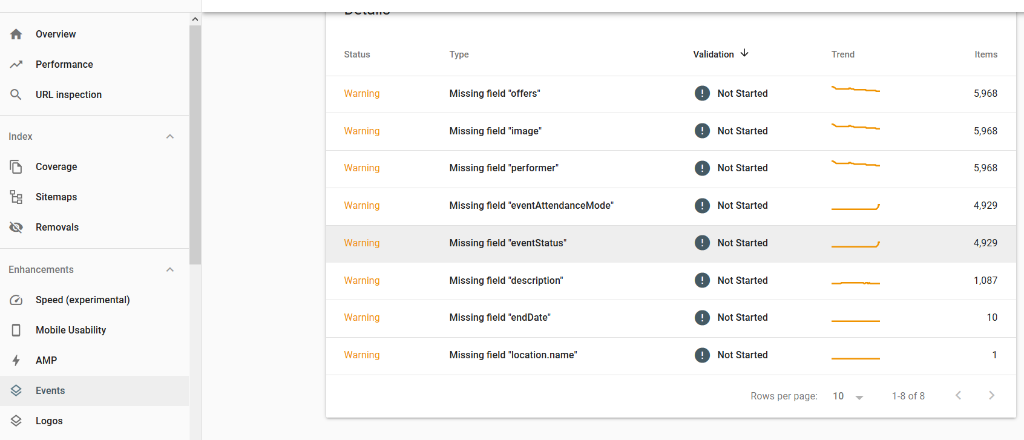Click the validation alert icon in image row

coord(702,131)
